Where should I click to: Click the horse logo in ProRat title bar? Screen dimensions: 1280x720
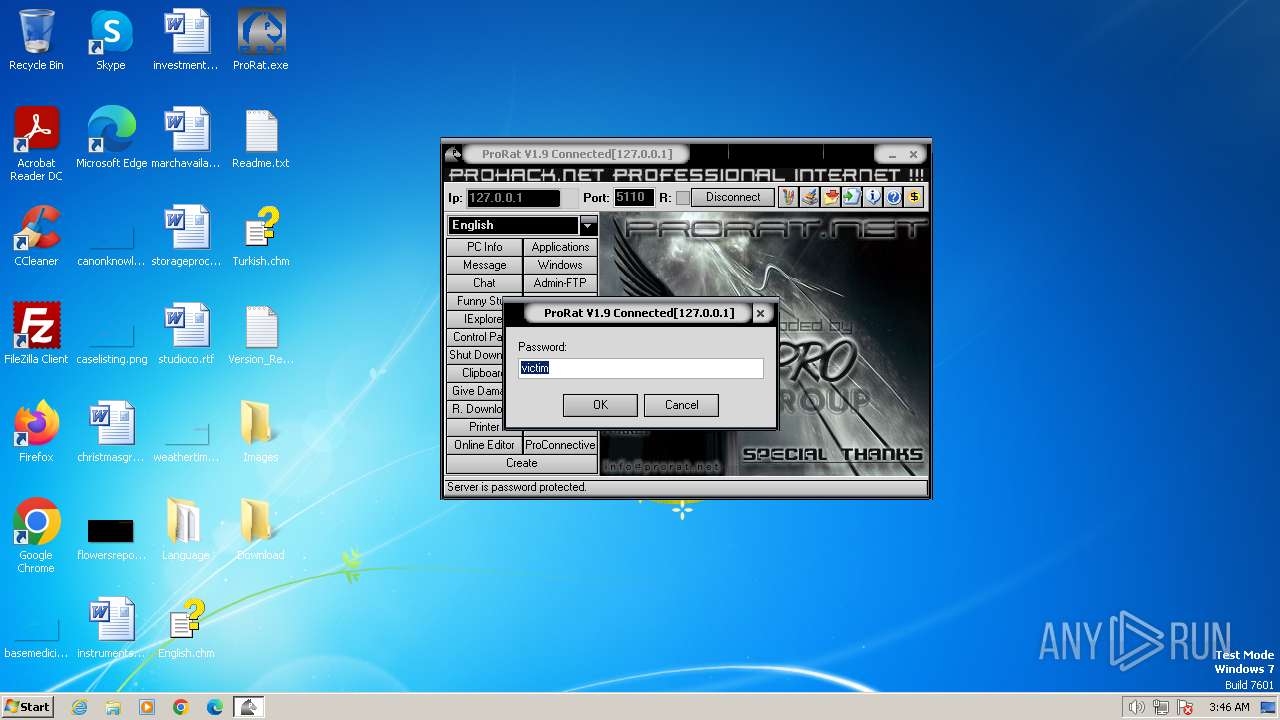click(x=454, y=154)
